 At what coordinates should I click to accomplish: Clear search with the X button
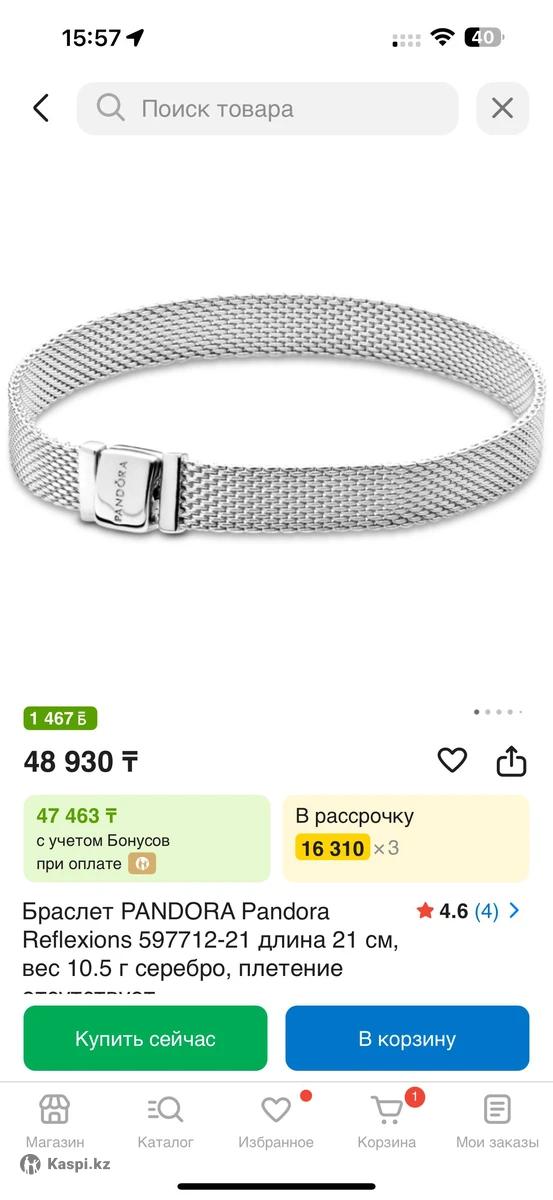(502, 108)
